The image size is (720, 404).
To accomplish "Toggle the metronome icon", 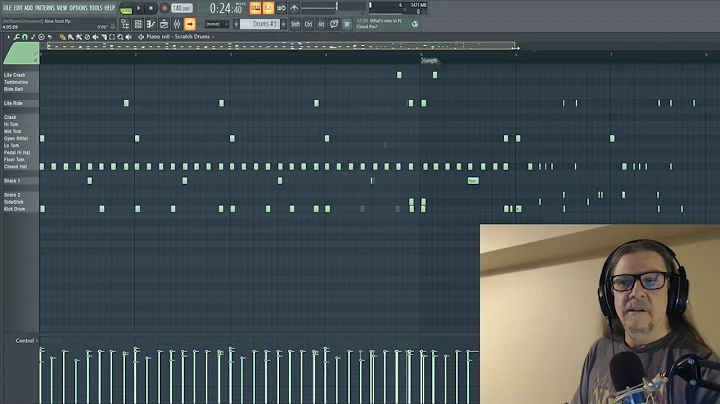I will click(294, 8).
